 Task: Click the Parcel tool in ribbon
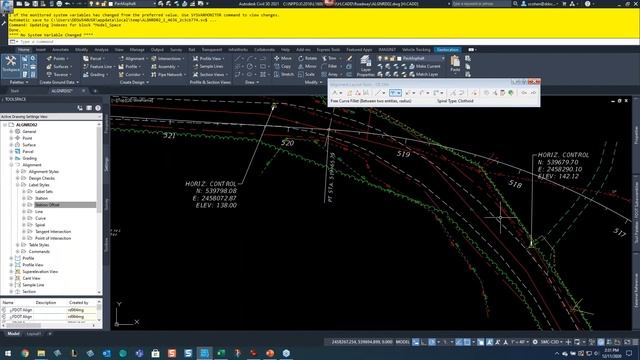(x=94, y=58)
